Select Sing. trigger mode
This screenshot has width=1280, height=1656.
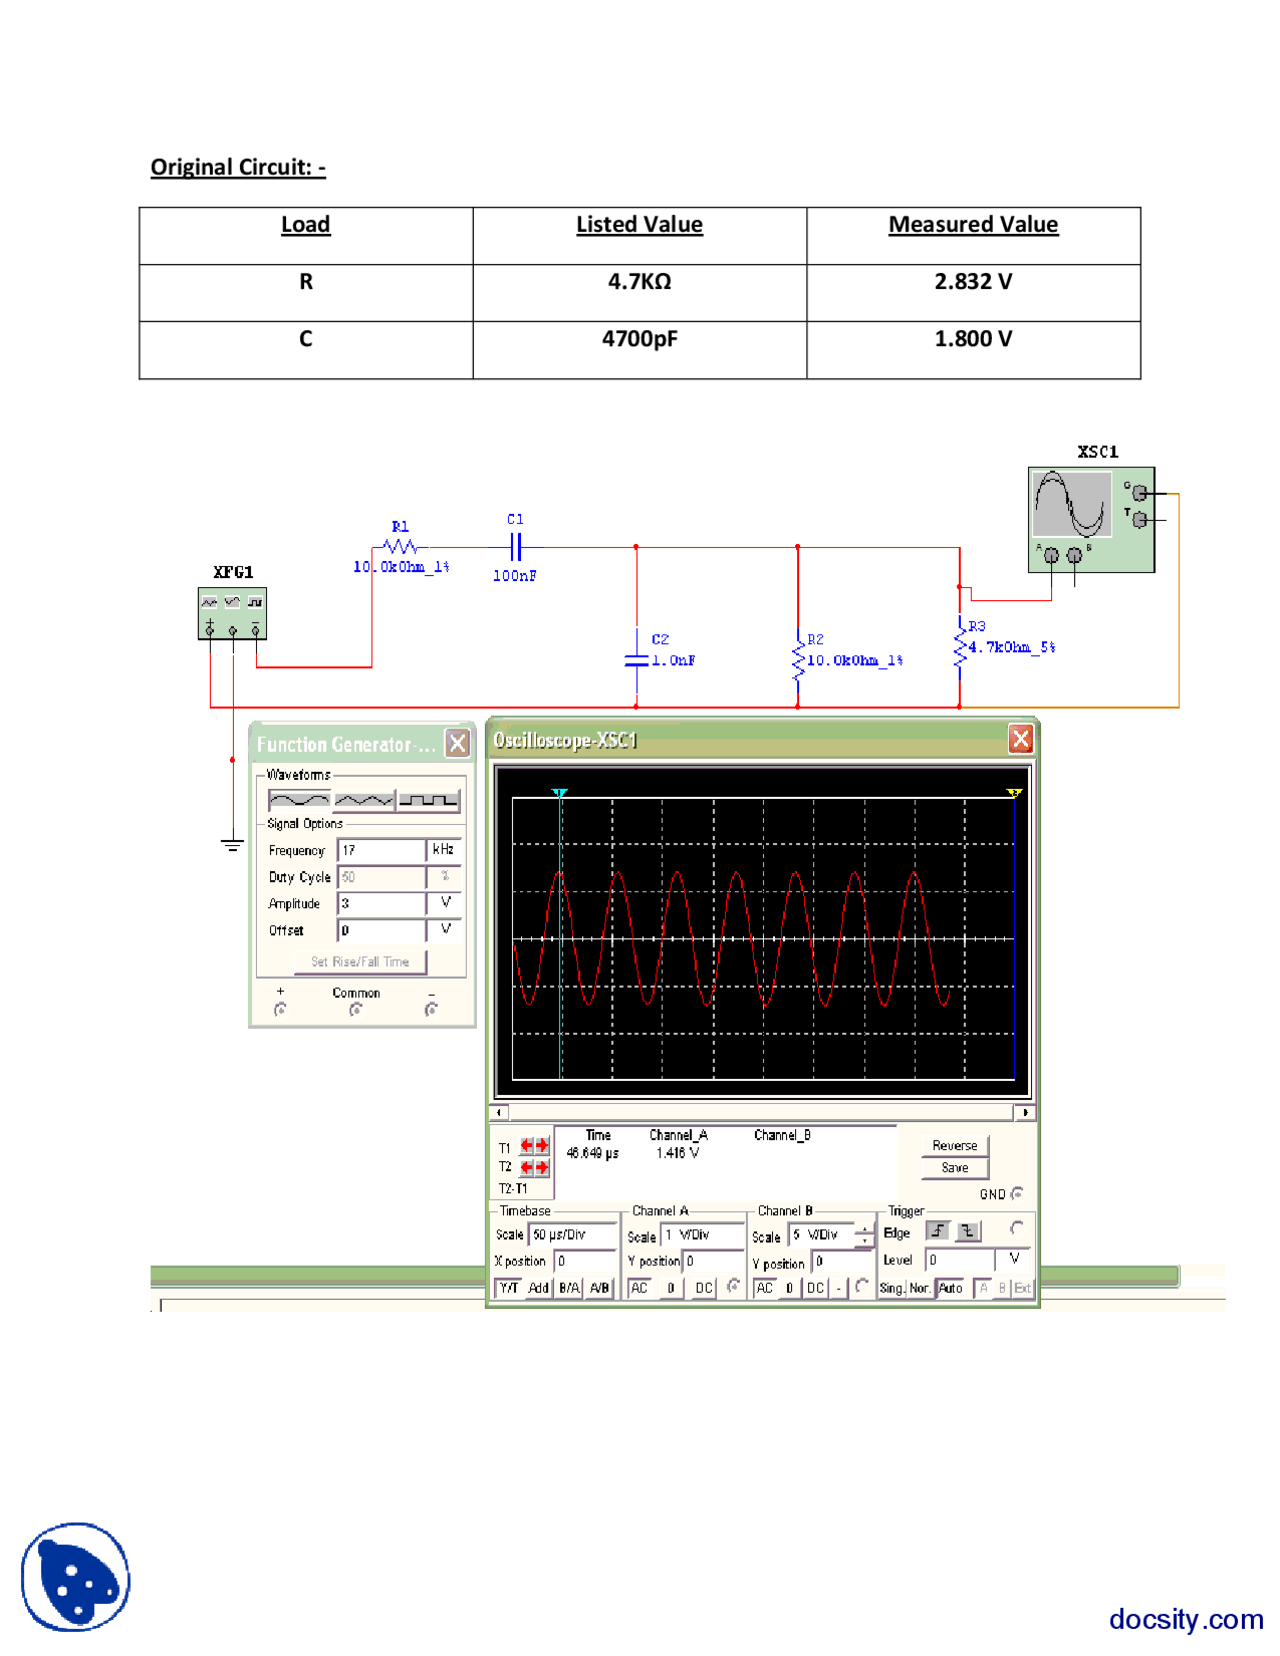[x=892, y=1288]
